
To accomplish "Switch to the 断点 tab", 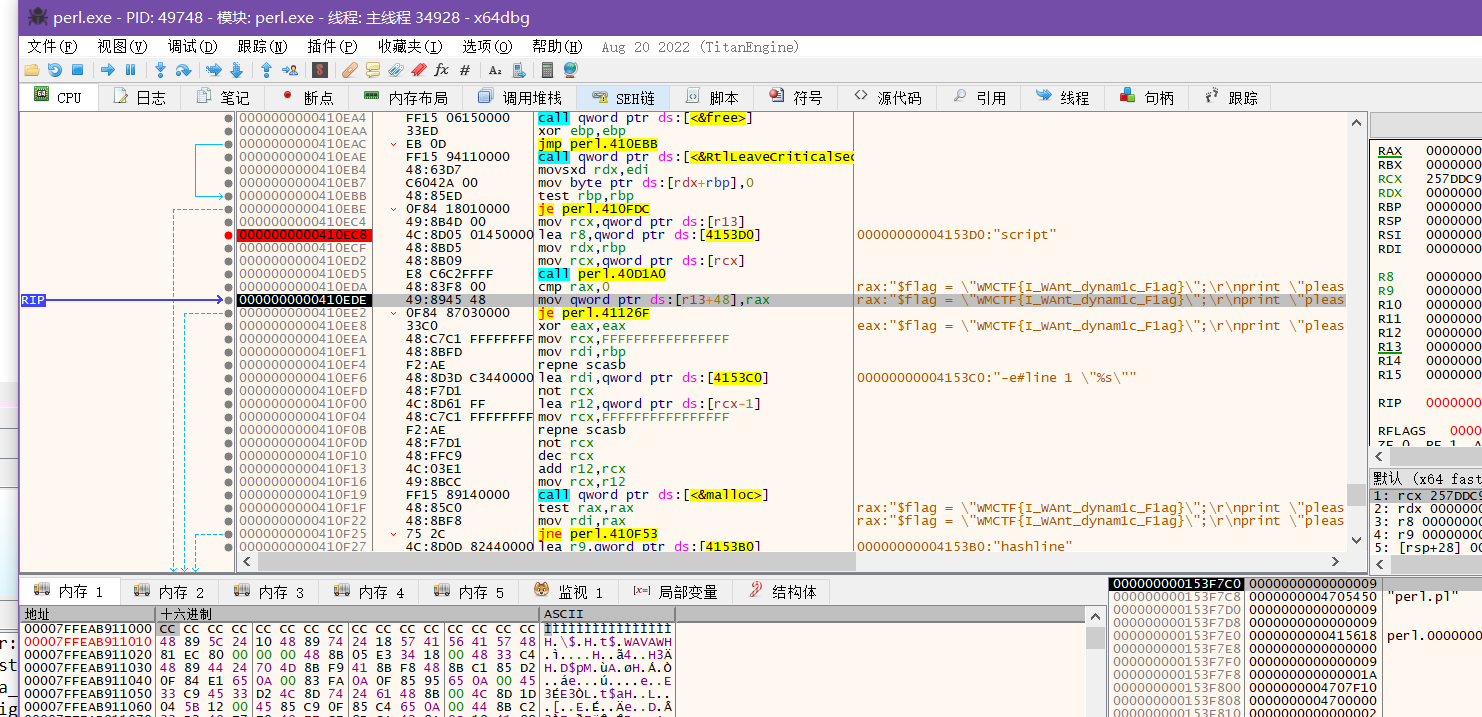I will [x=307, y=97].
